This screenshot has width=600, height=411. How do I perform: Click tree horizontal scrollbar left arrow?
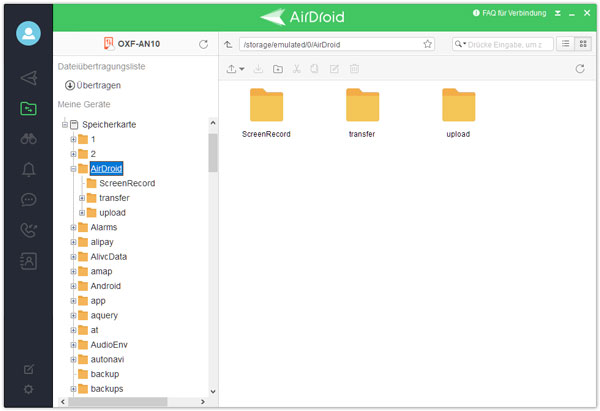click(x=63, y=402)
